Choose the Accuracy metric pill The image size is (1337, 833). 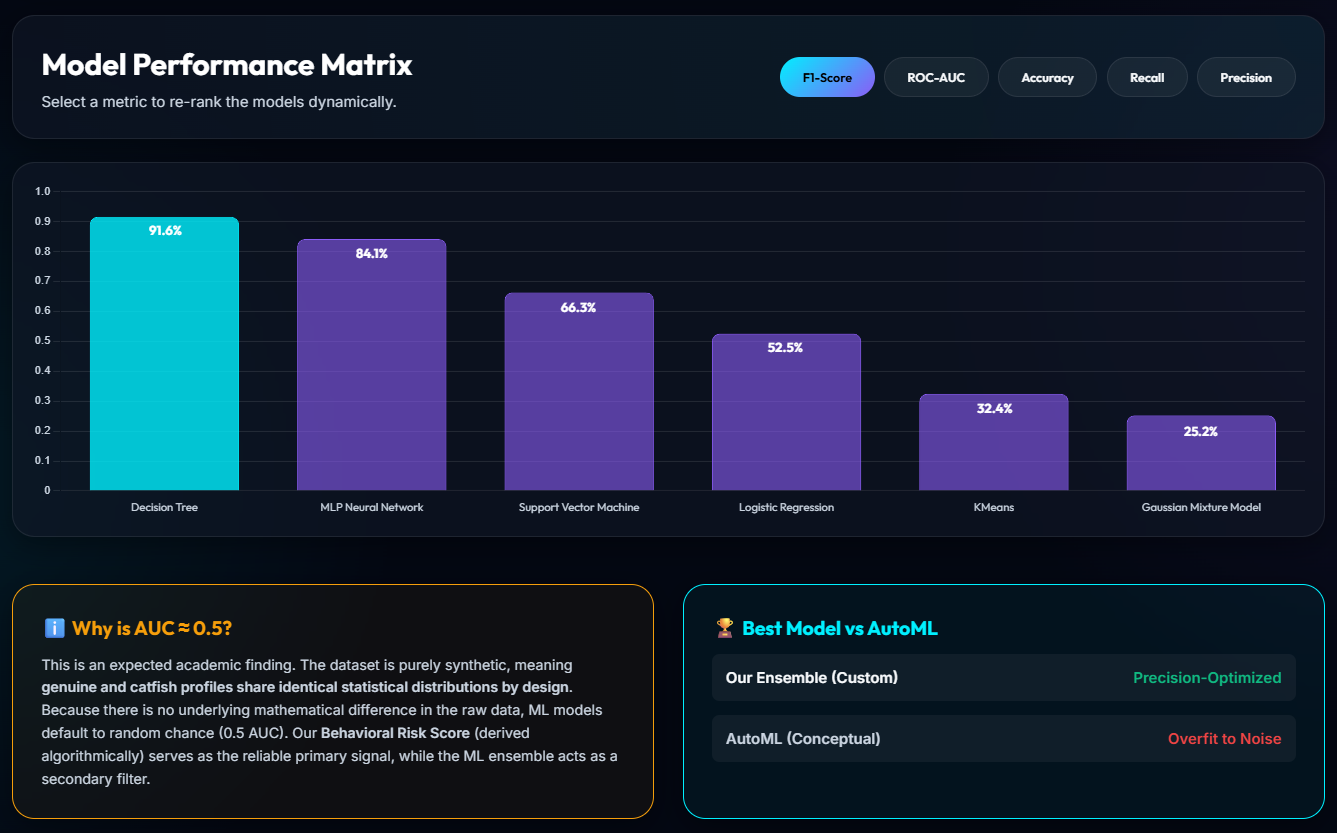(1047, 77)
